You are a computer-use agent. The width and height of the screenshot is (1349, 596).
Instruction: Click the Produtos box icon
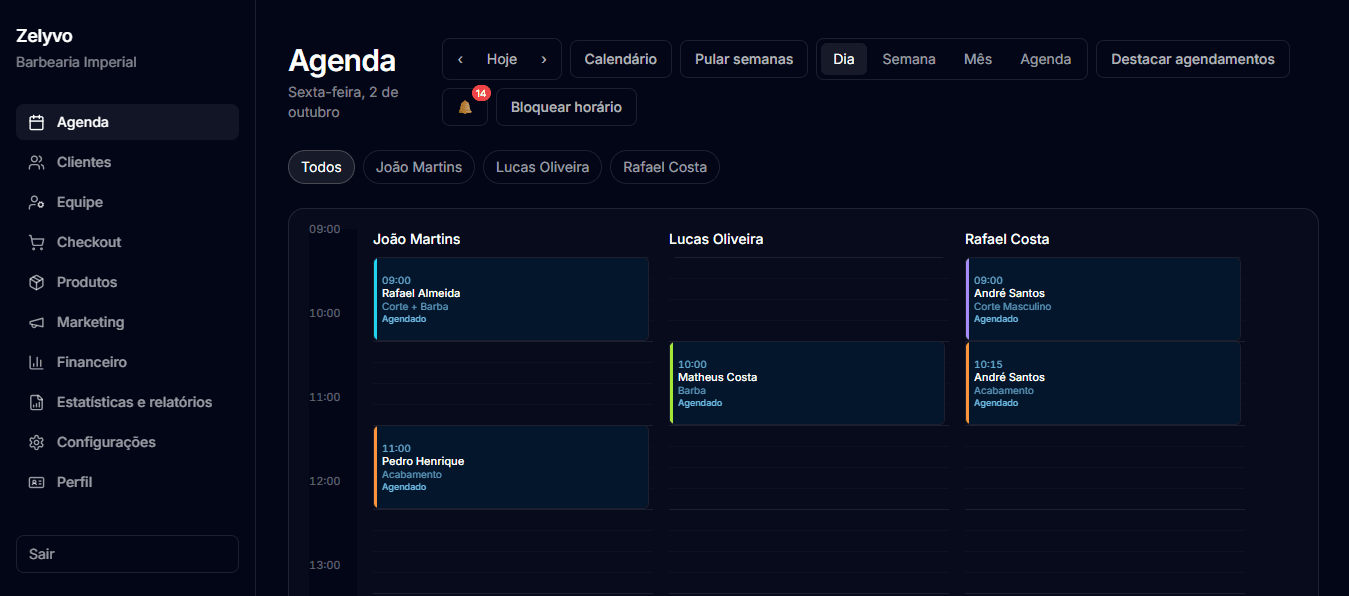pos(36,282)
